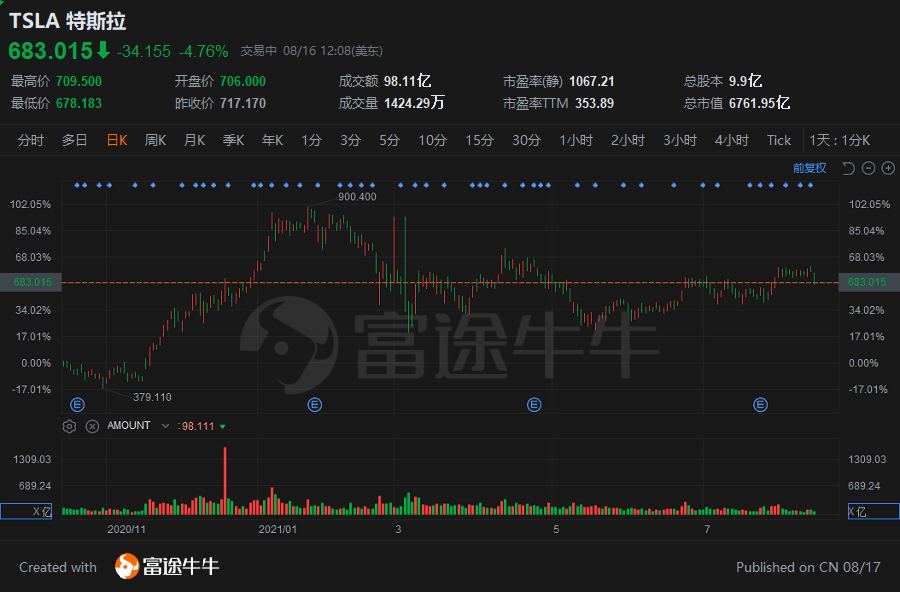Image resolution: width=900 pixels, height=592 pixels.
Task: Click earnings E marker near month 7
Action: coord(761,405)
